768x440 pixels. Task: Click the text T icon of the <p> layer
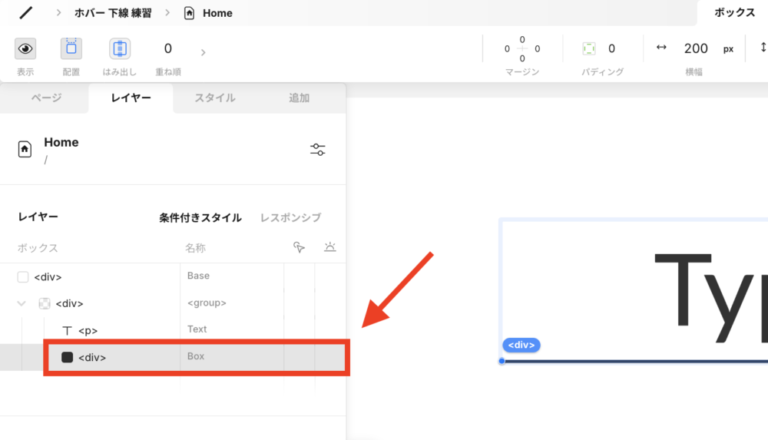click(x=67, y=330)
